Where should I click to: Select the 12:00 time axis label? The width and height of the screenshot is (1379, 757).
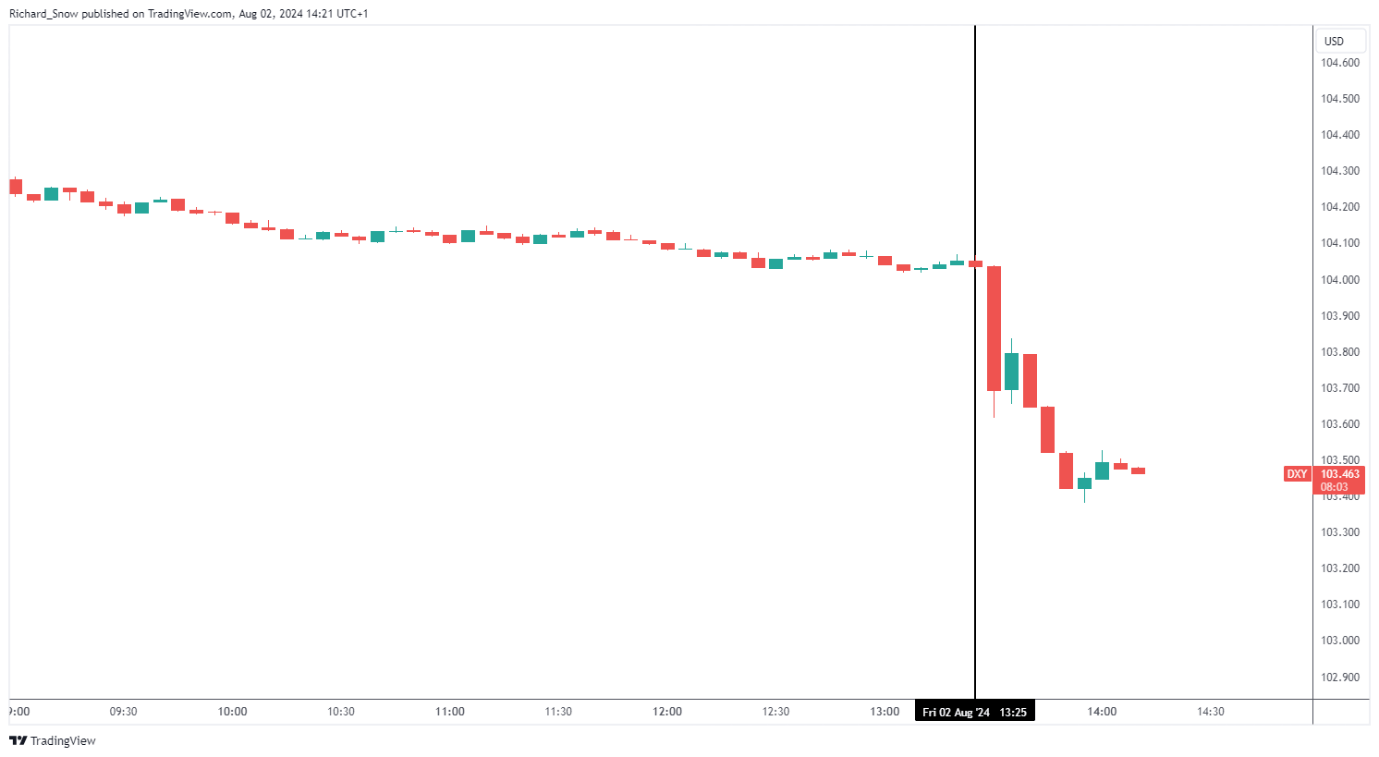pos(667,712)
